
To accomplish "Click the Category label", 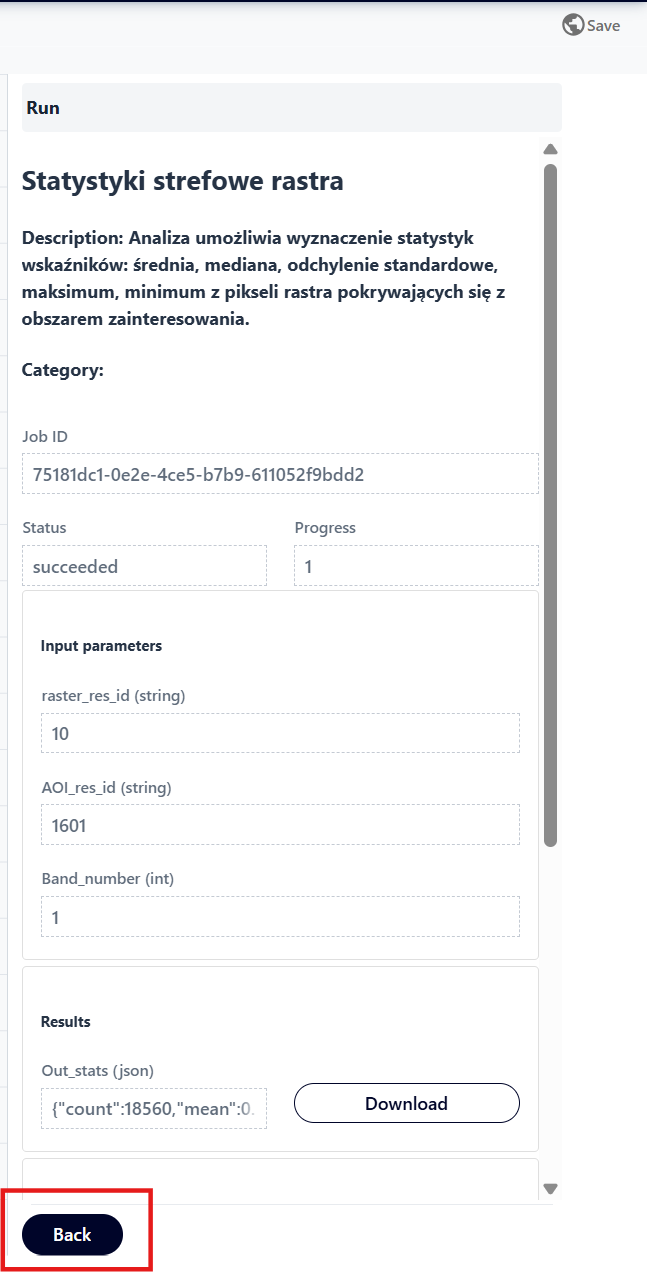I will tap(63, 370).
